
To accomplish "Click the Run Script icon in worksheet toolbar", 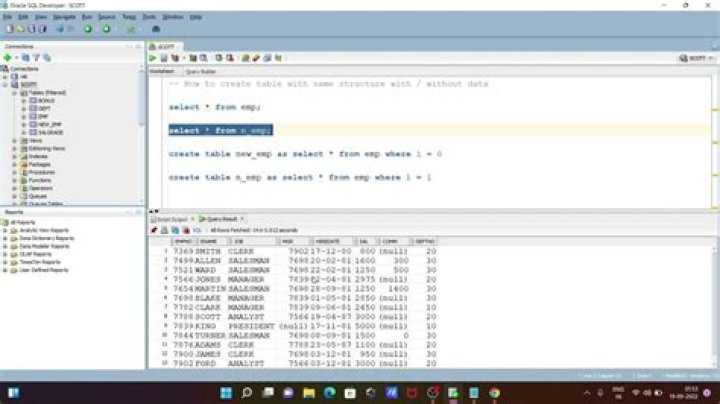I will click(x=163, y=58).
